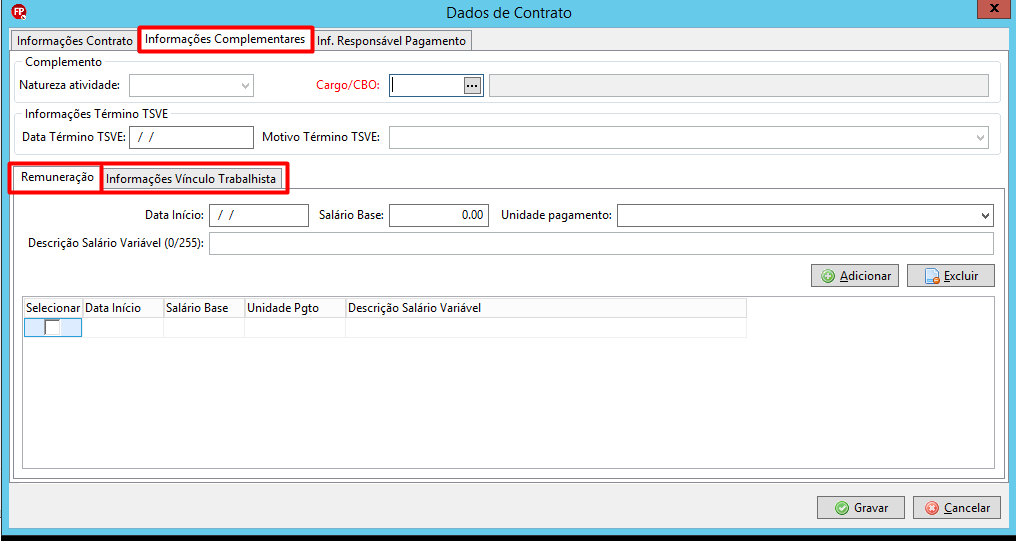1016x541 pixels.
Task: Click Unidade Pgto column header
Action: pyautogui.click(x=295, y=308)
